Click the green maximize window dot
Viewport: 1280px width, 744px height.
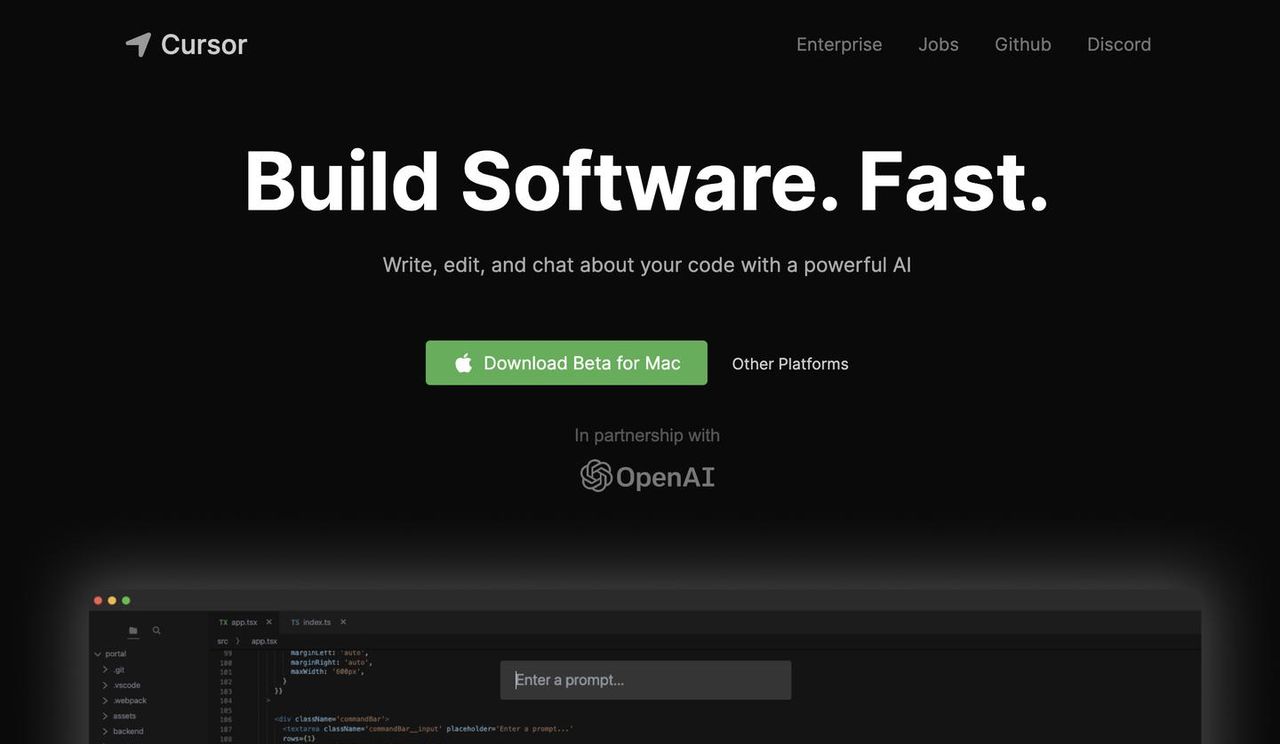(126, 600)
